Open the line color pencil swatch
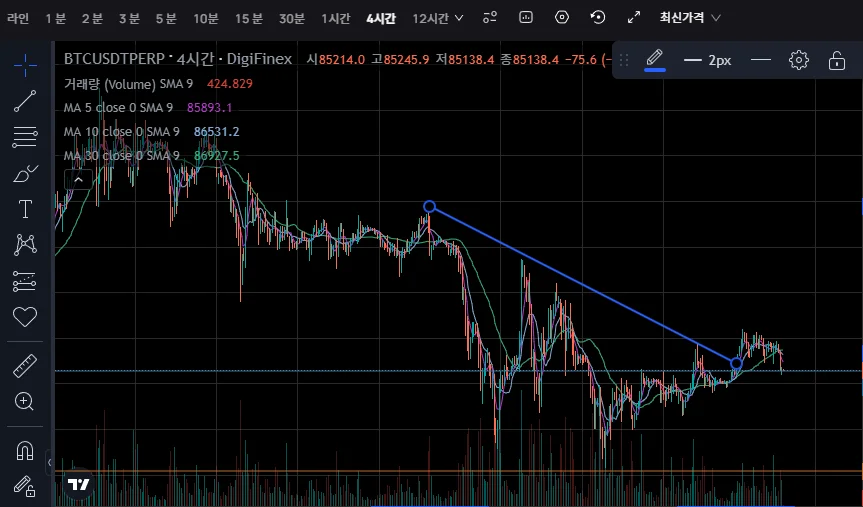Screen dimensions: 863x507 click(654, 59)
